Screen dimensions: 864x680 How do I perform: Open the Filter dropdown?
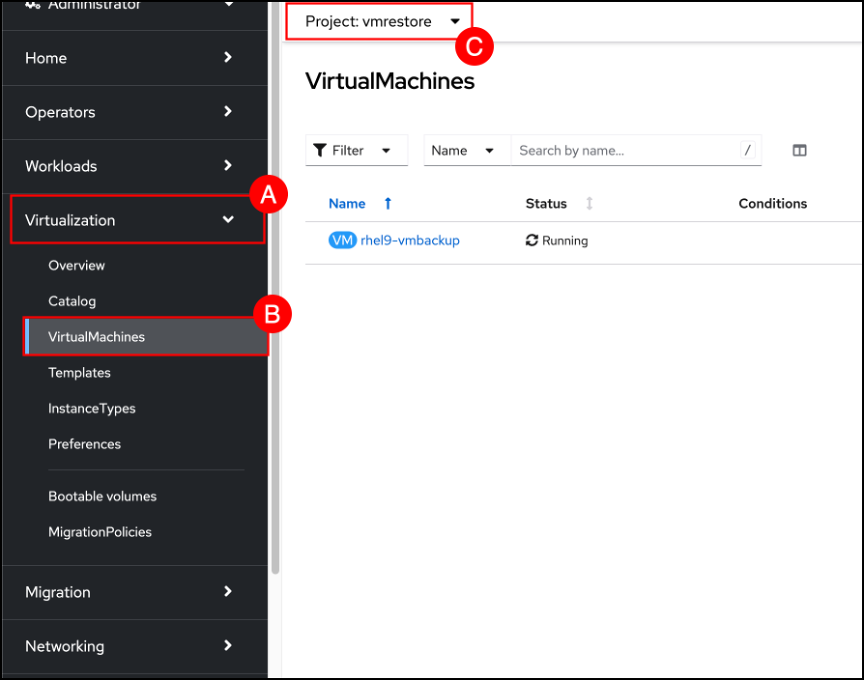click(356, 150)
